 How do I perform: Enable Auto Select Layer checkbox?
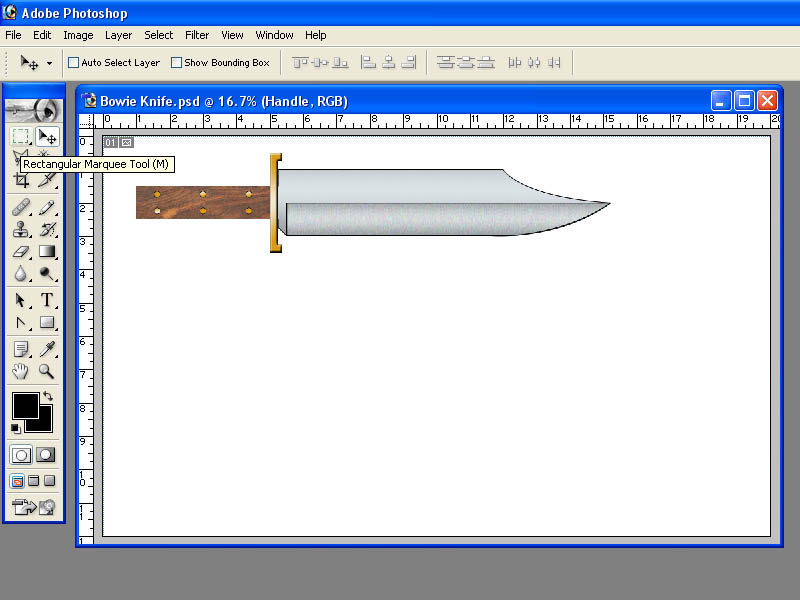73,63
